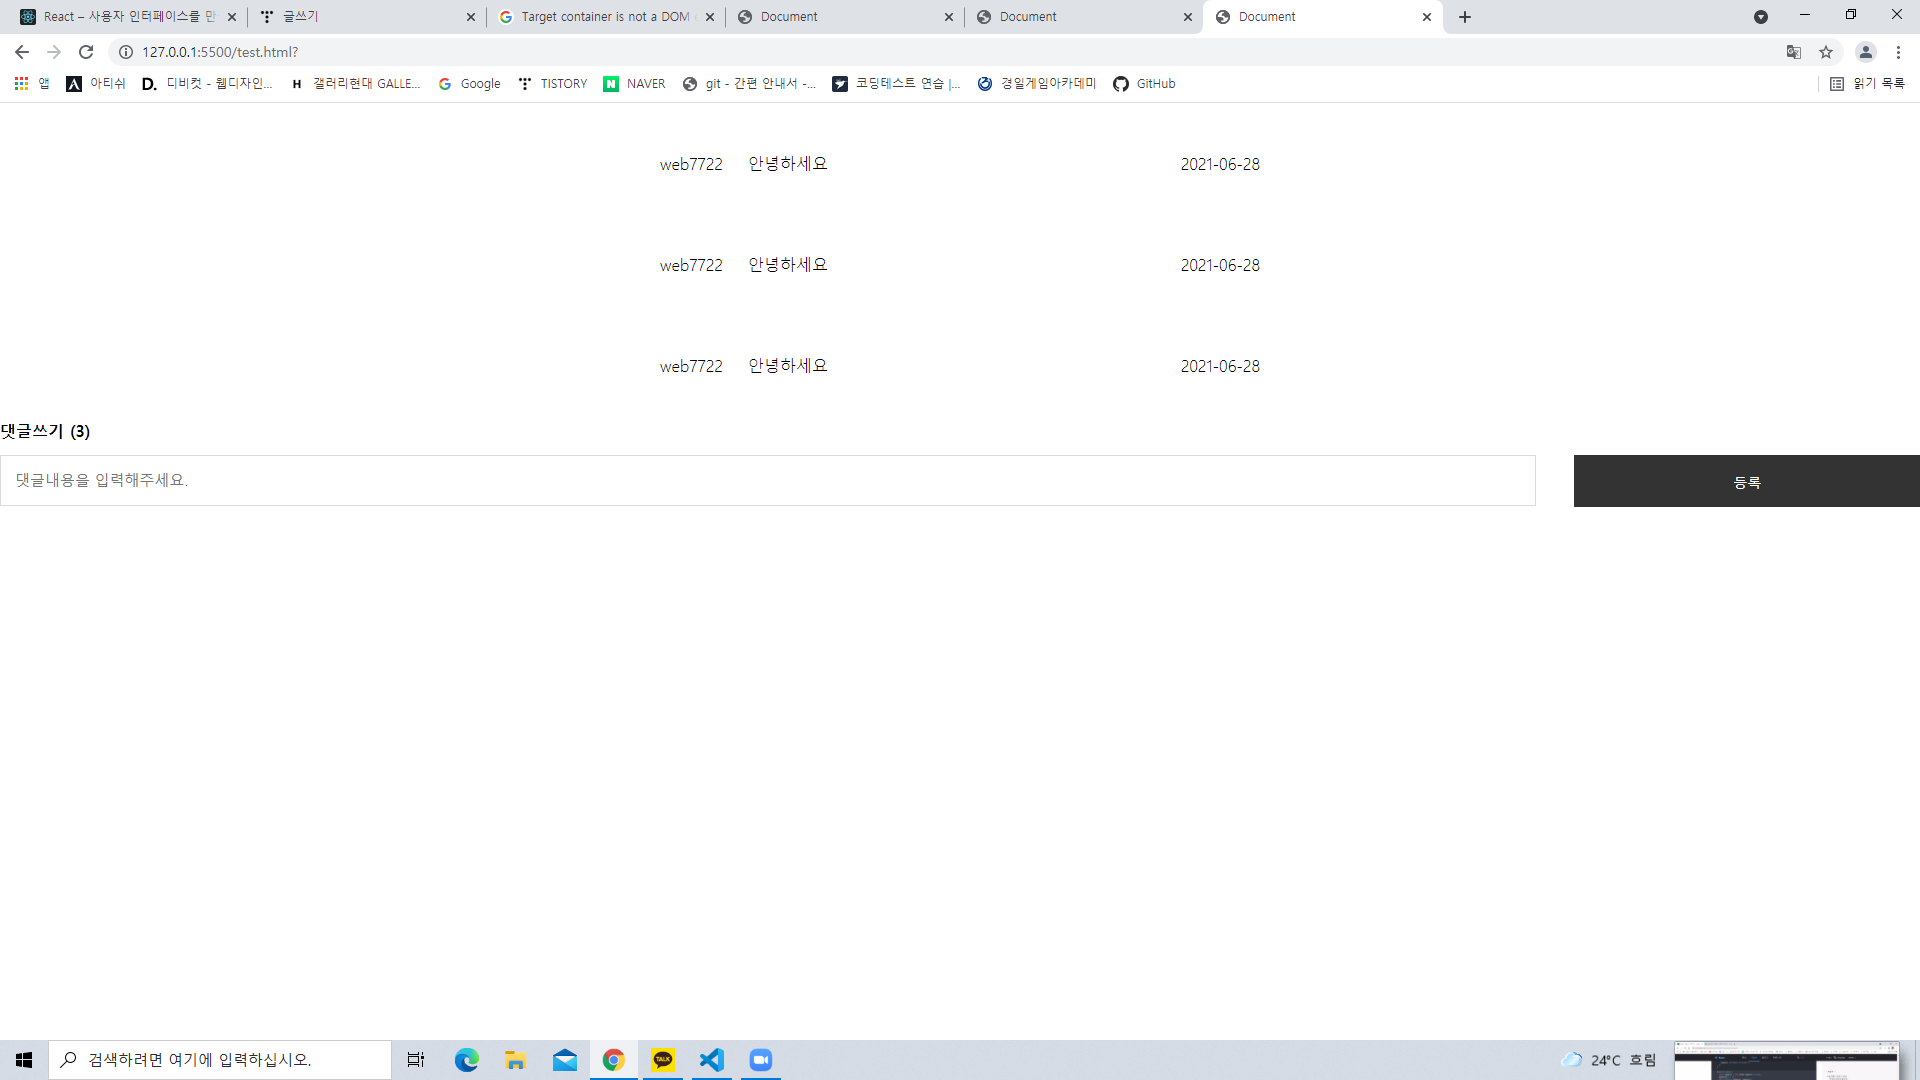Bookmark this page with star icon

click(x=1826, y=52)
